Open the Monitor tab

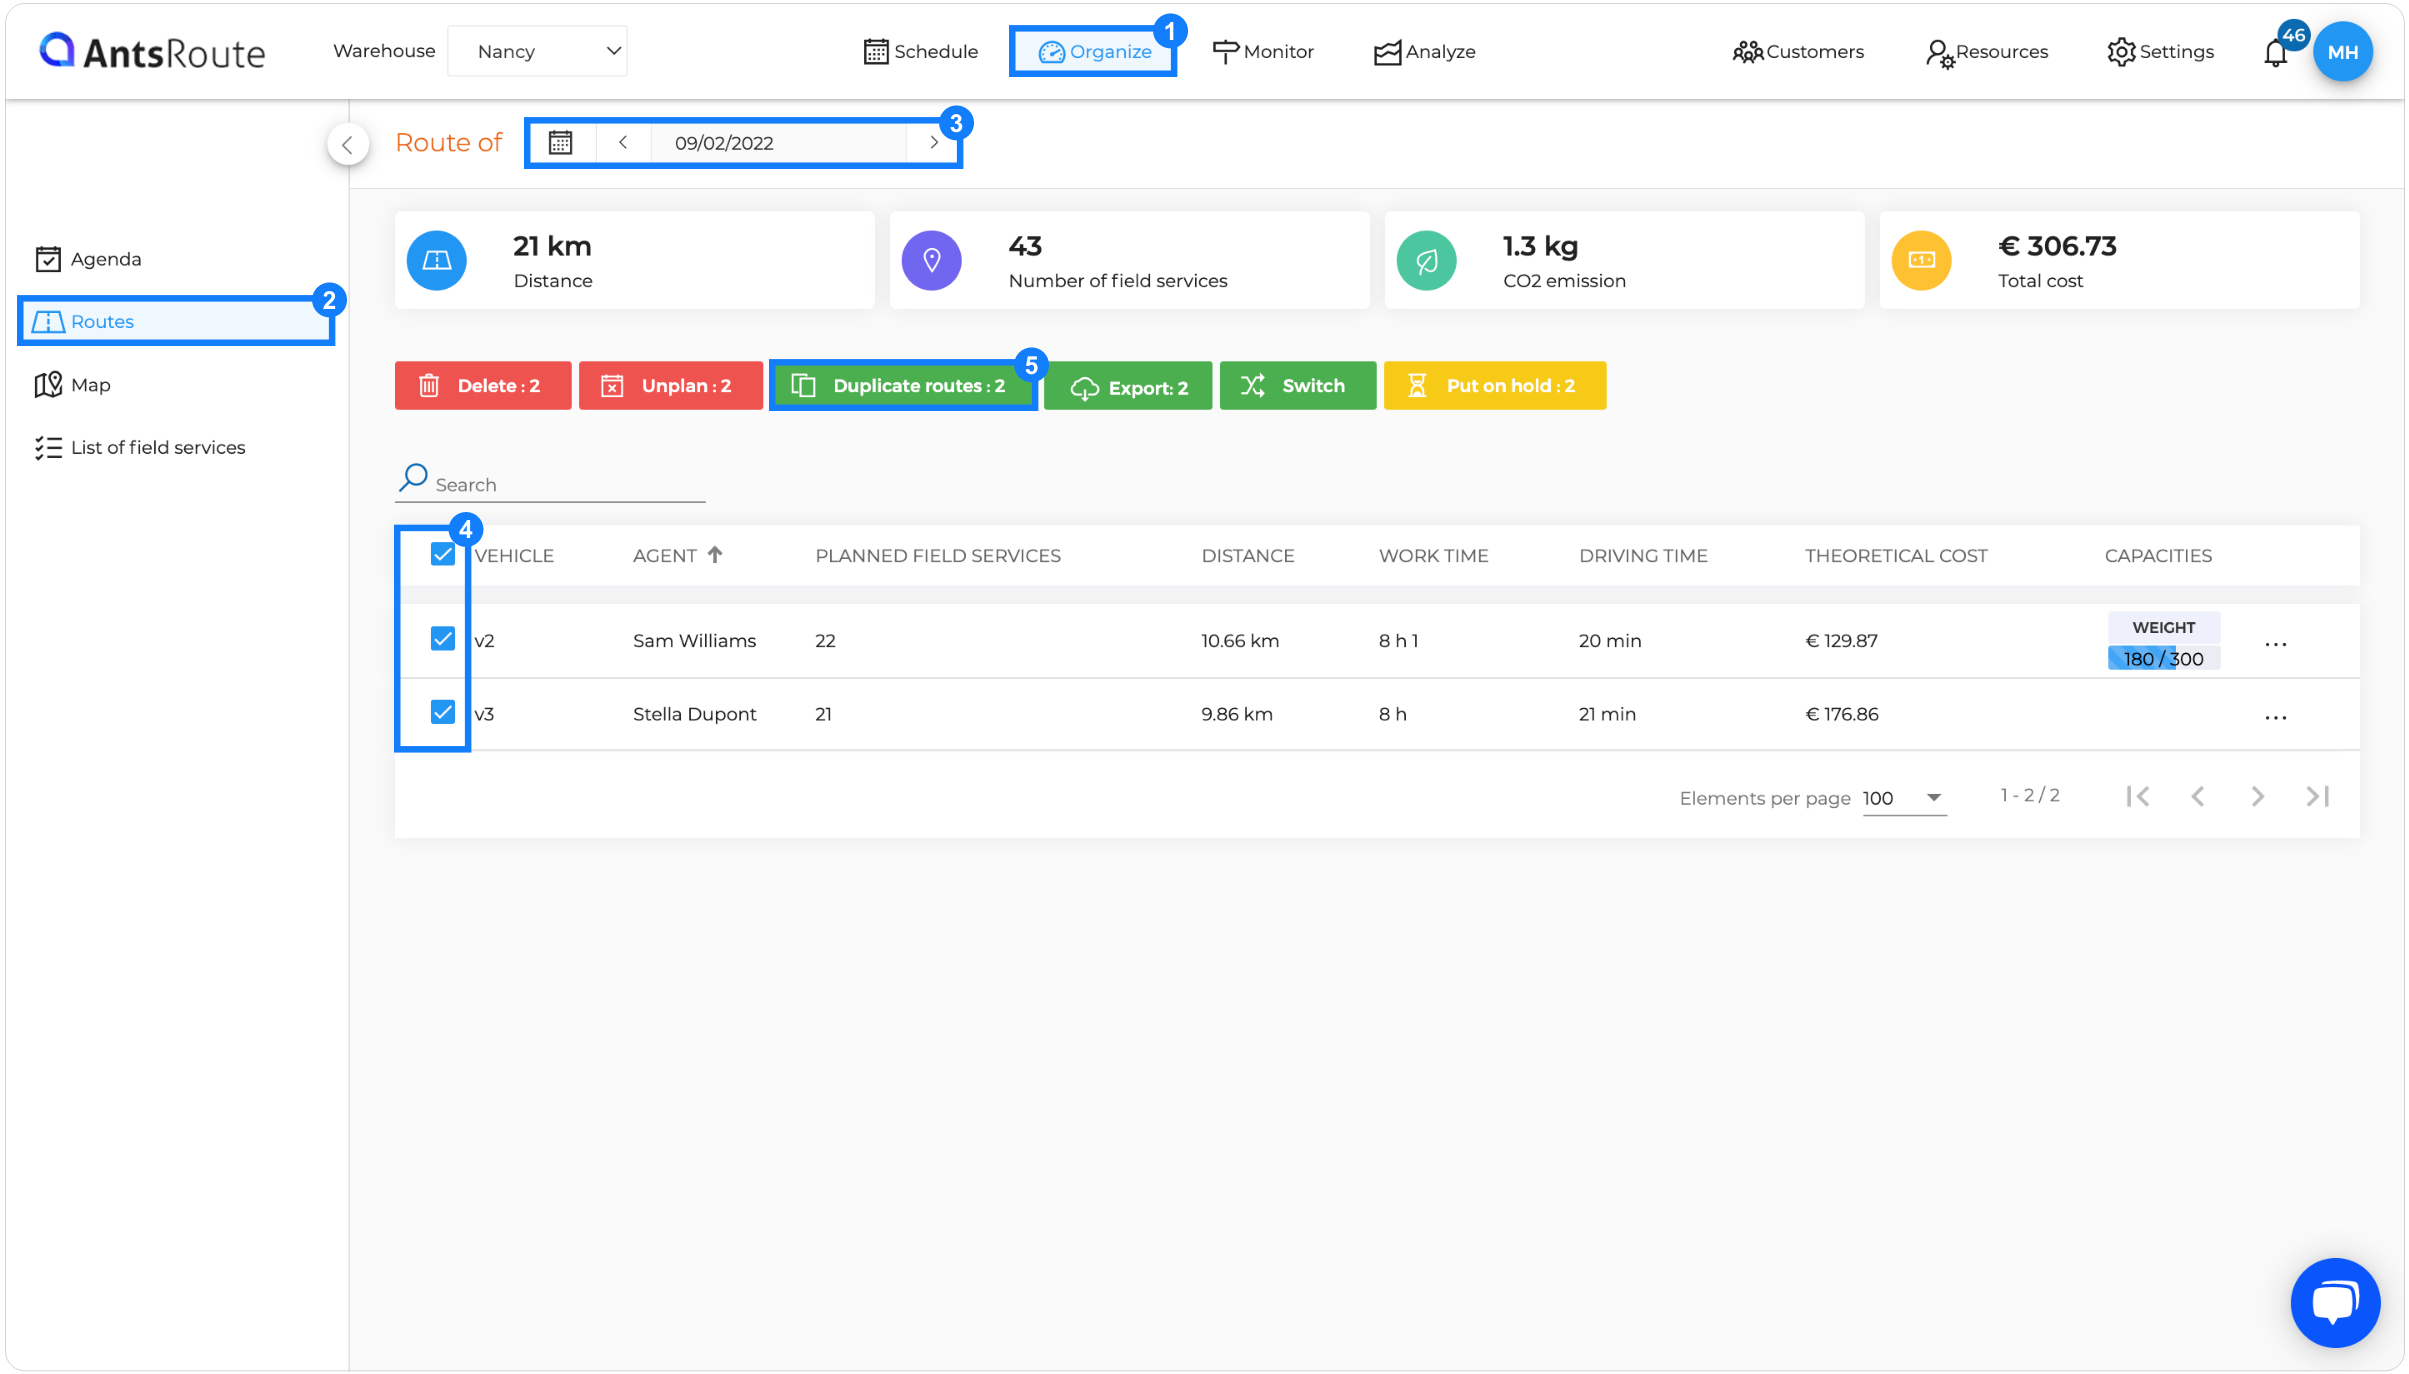tap(1263, 52)
